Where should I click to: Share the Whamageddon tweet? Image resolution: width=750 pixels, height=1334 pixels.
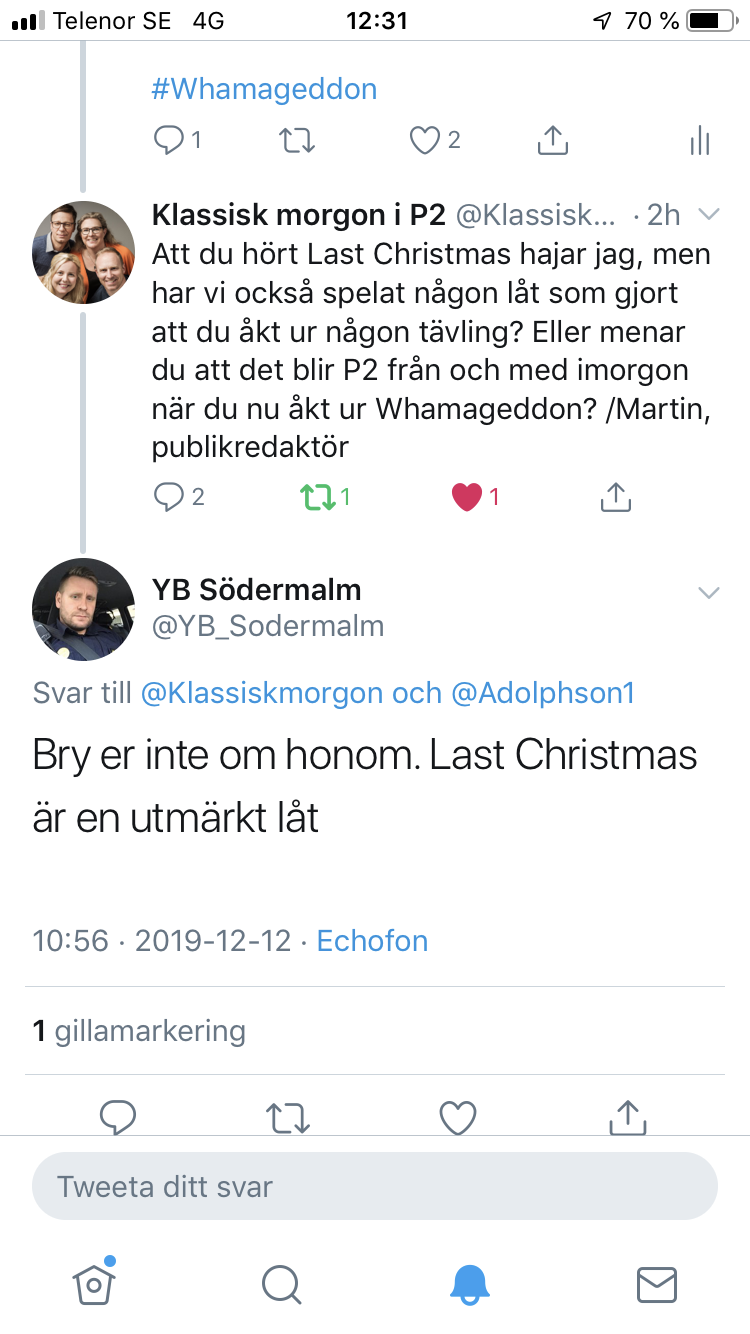(x=552, y=141)
